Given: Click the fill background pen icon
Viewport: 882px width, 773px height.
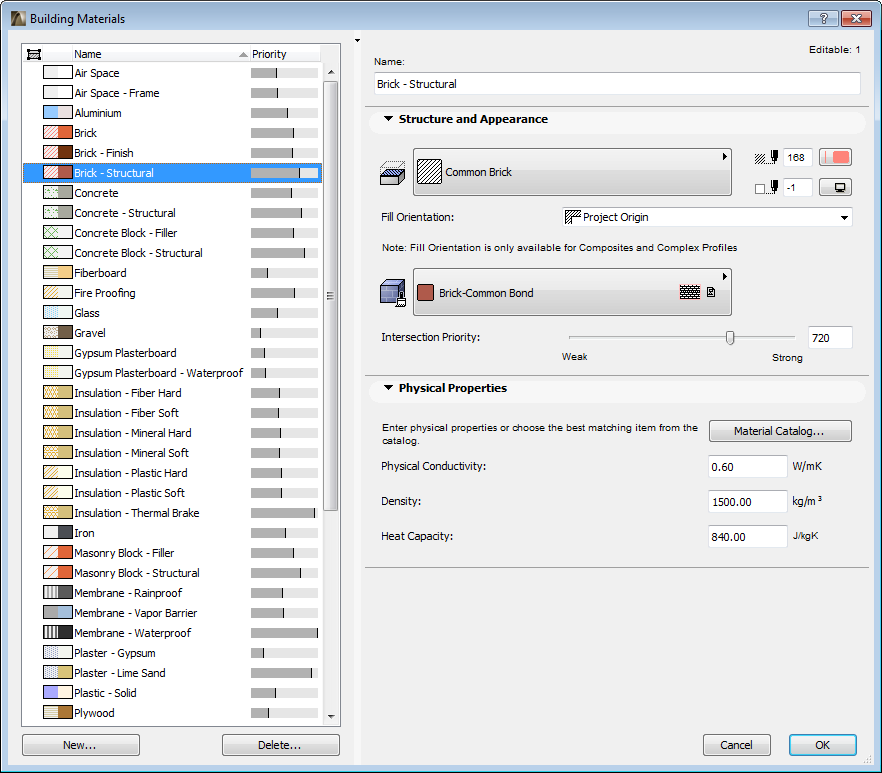Looking at the screenshot, I should (775, 187).
